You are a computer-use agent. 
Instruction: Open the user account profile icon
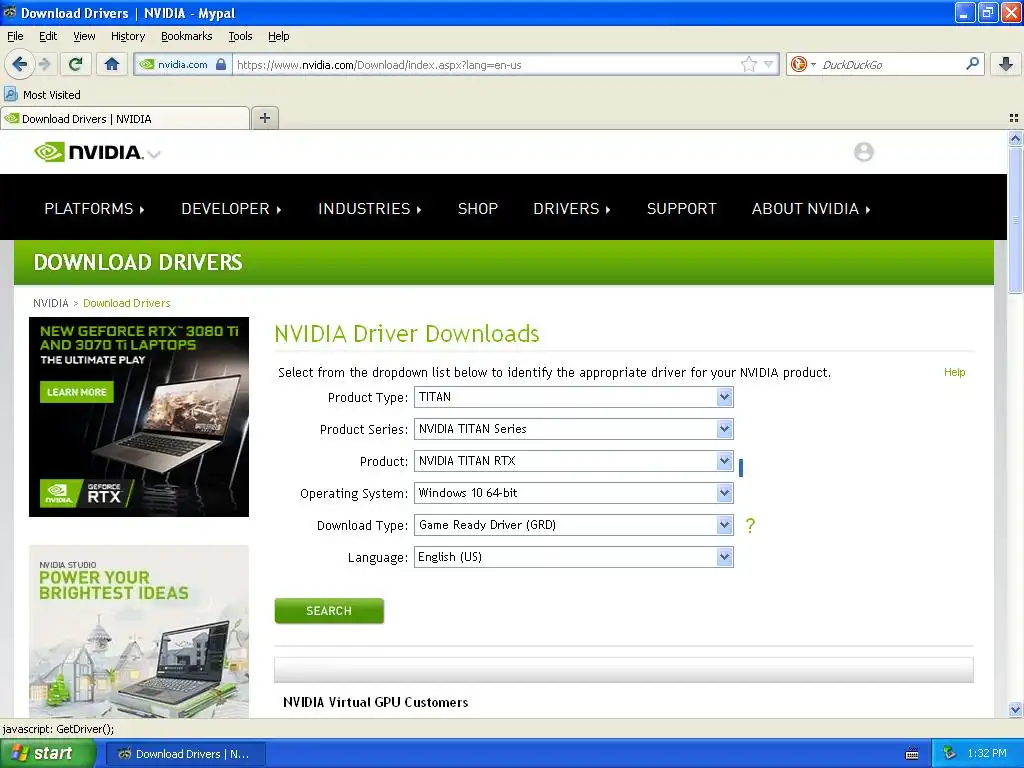tap(863, 152)
